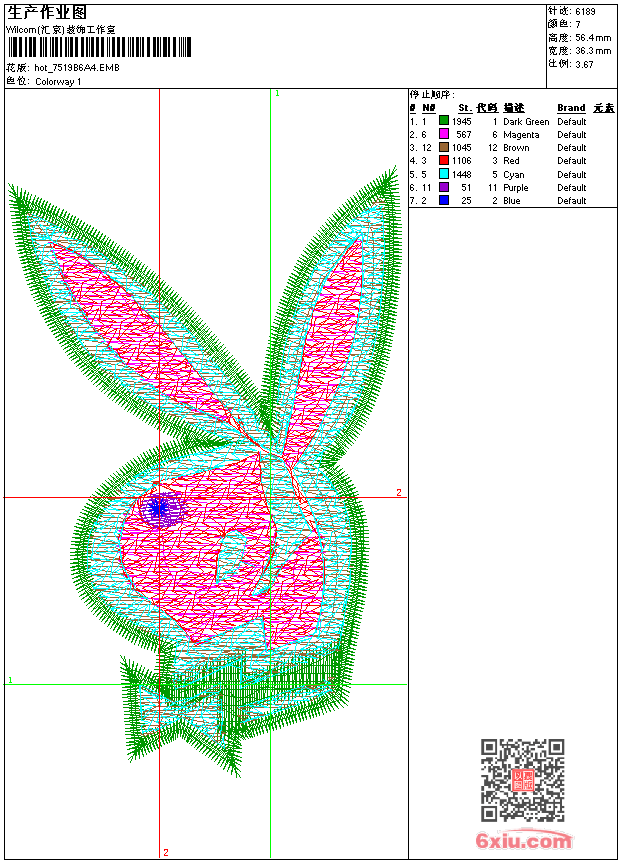Click the rabbit's purple eye in the design

(160, 510)
